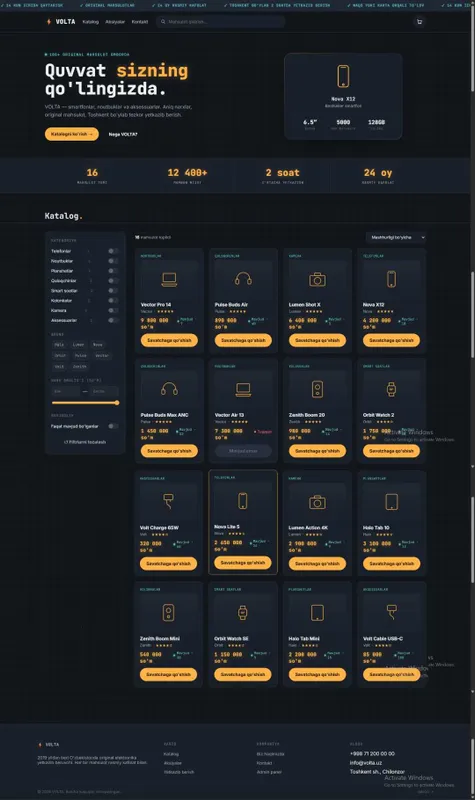The image size is (475, 800).
Task: Enable the Noutbuklar category switch
Action: [113, 261]
